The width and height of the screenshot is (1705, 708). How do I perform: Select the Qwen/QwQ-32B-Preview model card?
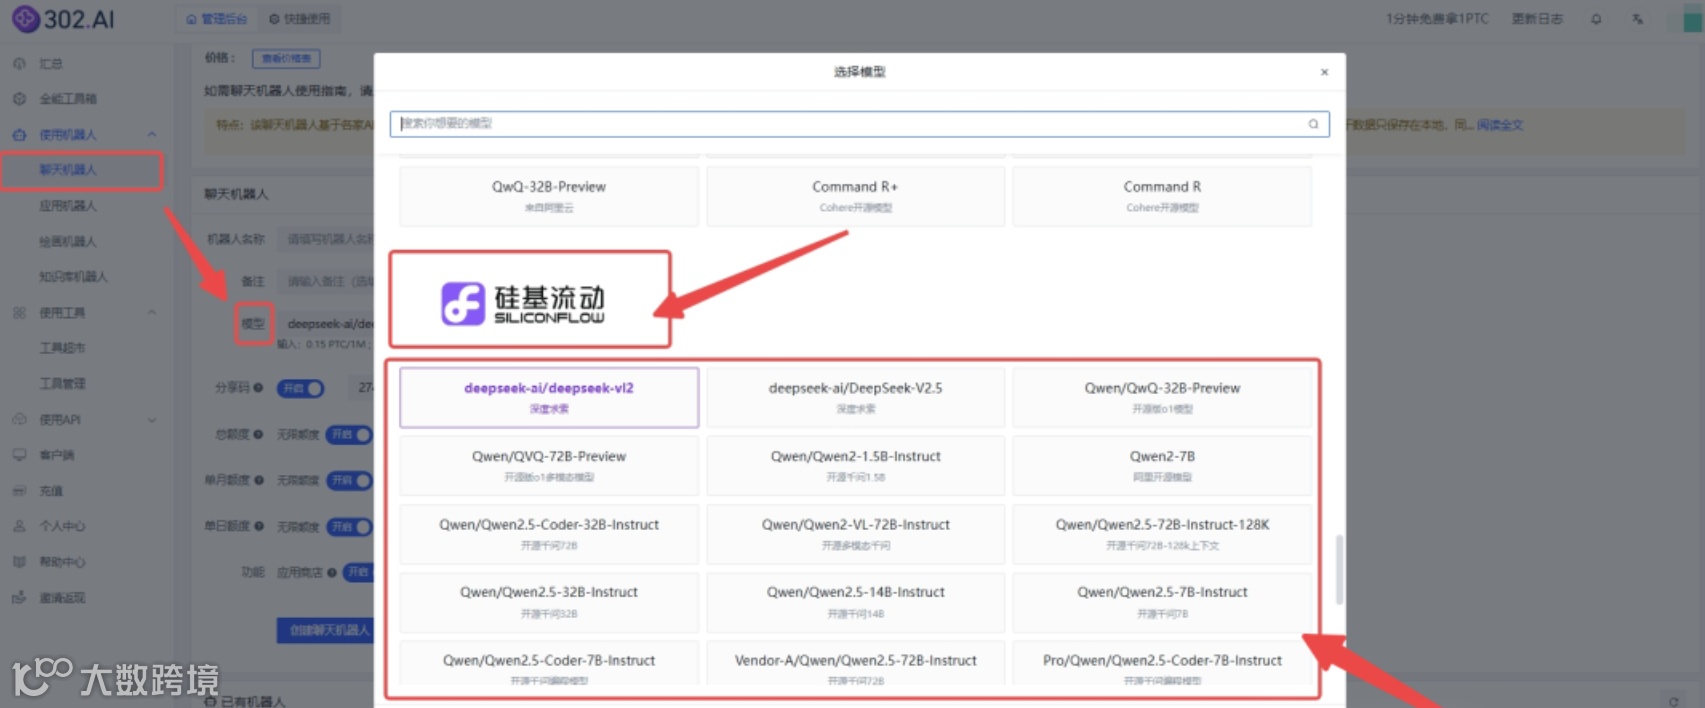pos(1162,398)
